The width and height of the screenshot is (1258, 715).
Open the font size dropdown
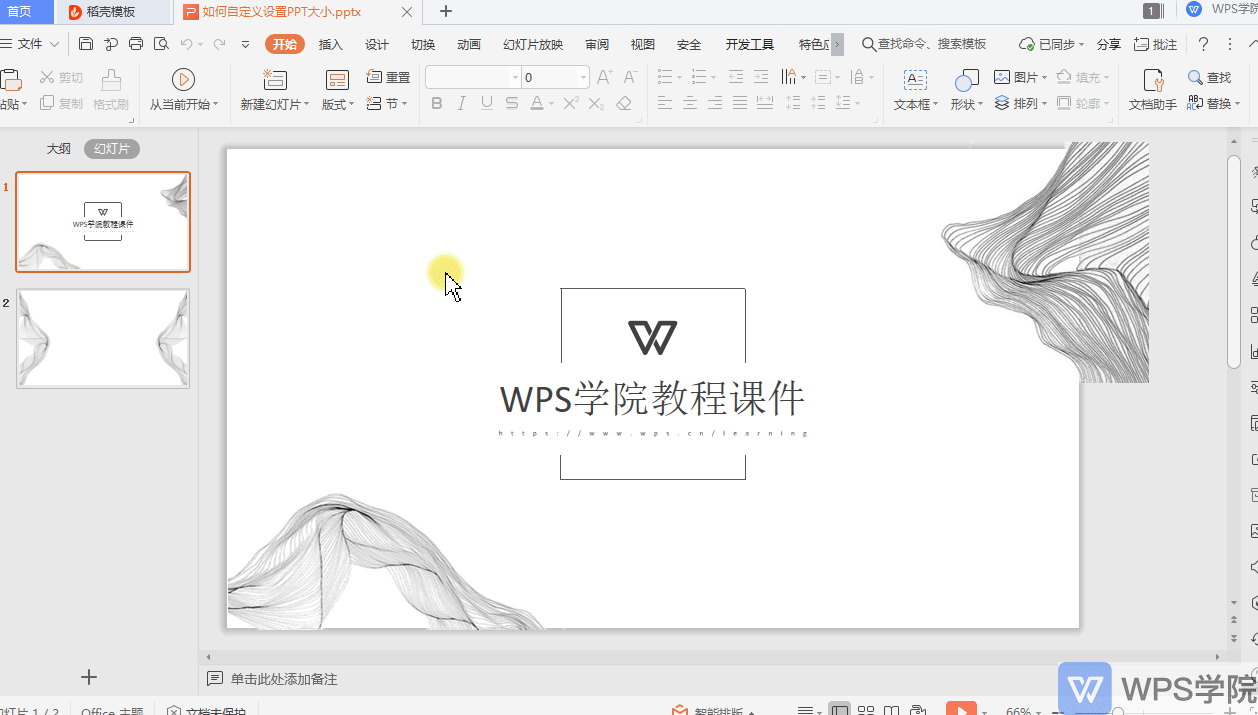(x=584, y=77)
